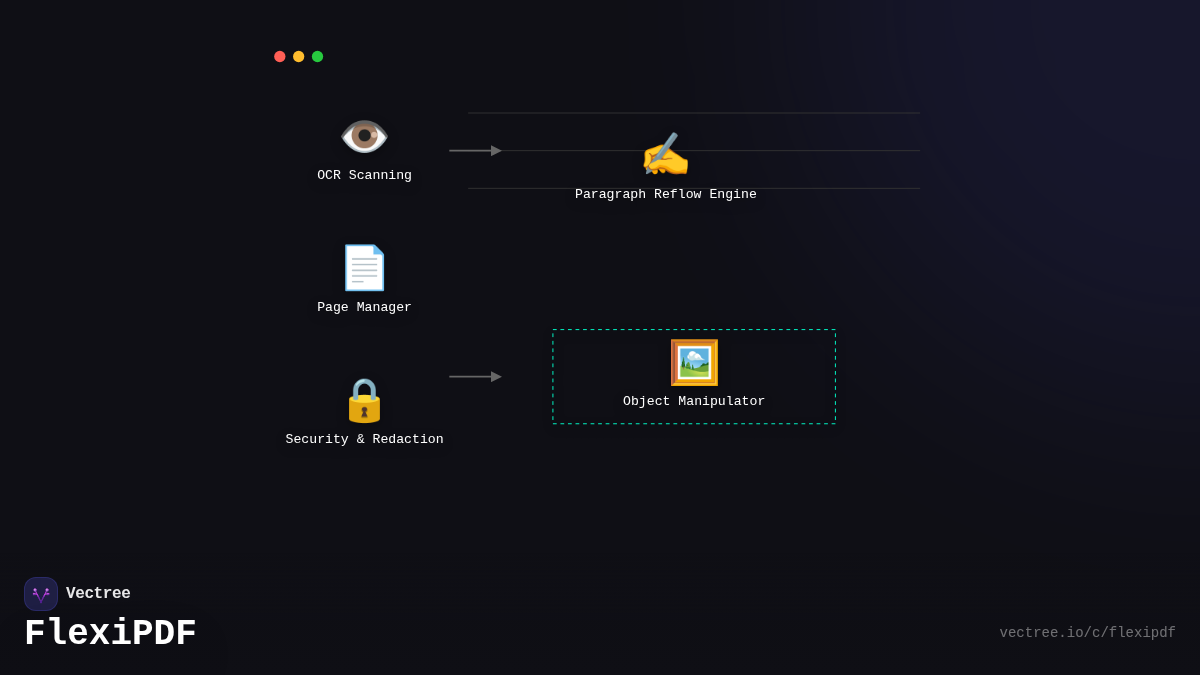
Task: Click the Object Manipulator label
Action: pyautogui.click(x=694, y=402)
